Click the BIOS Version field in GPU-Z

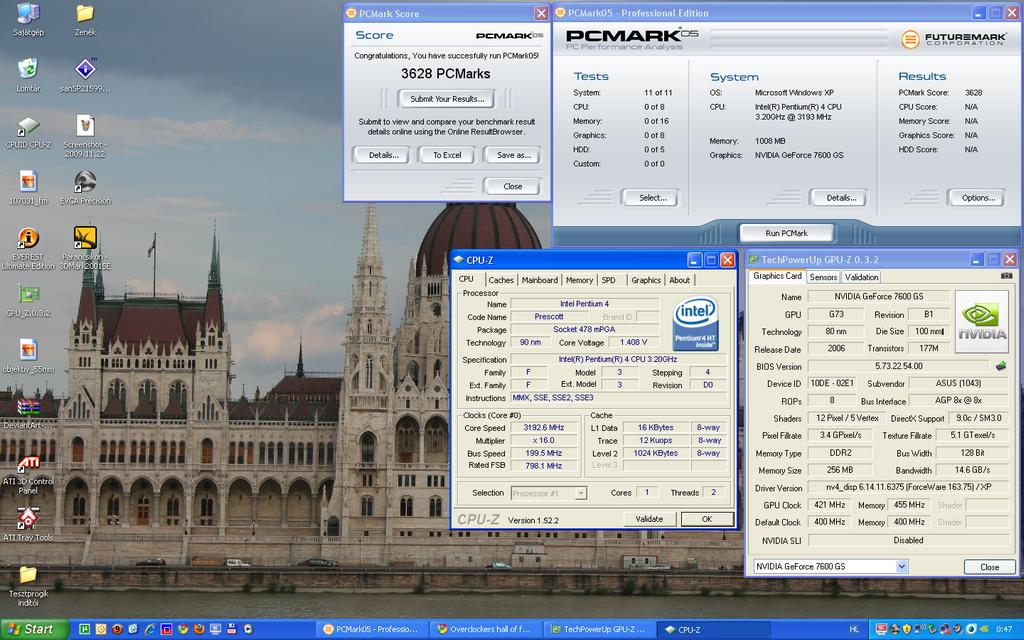[899, 366]
